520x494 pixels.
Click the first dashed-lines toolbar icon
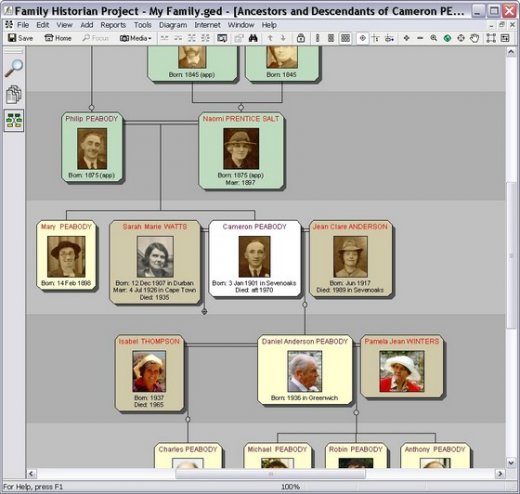coord(164,38)
